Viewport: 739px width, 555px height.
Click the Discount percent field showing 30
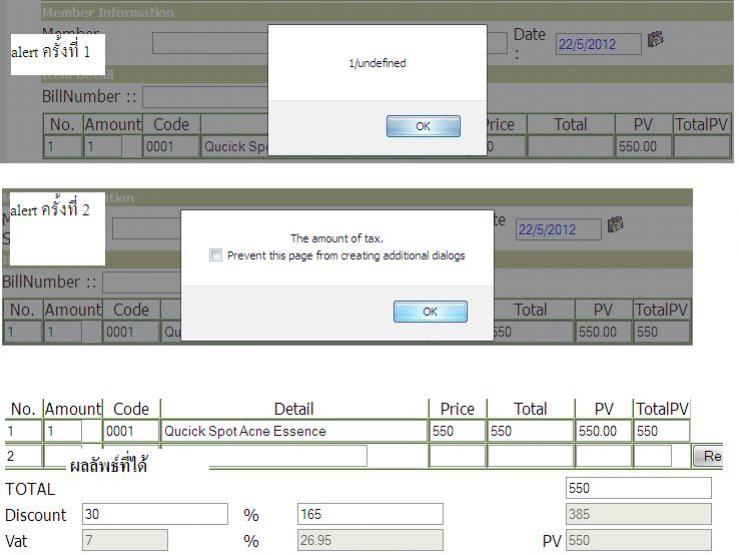(x=155, y=514)
